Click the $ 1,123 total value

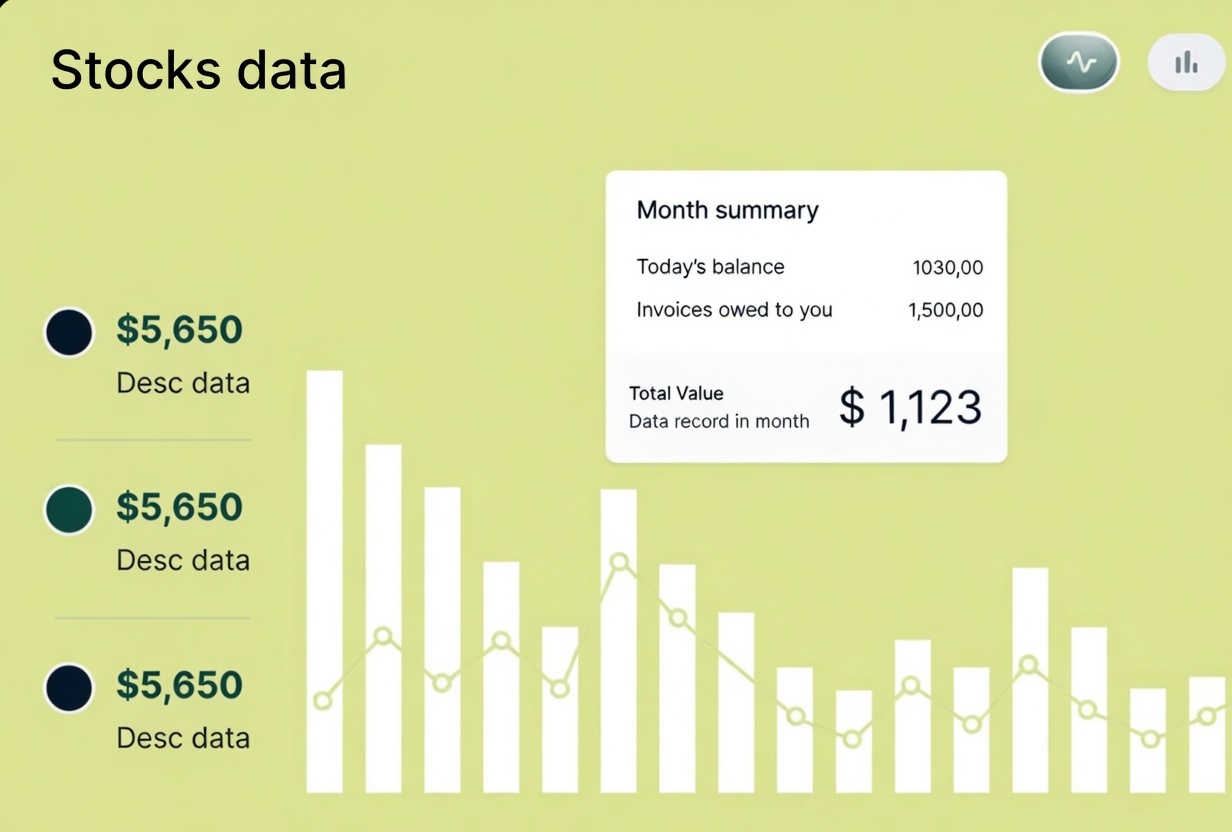click(910, 407)
